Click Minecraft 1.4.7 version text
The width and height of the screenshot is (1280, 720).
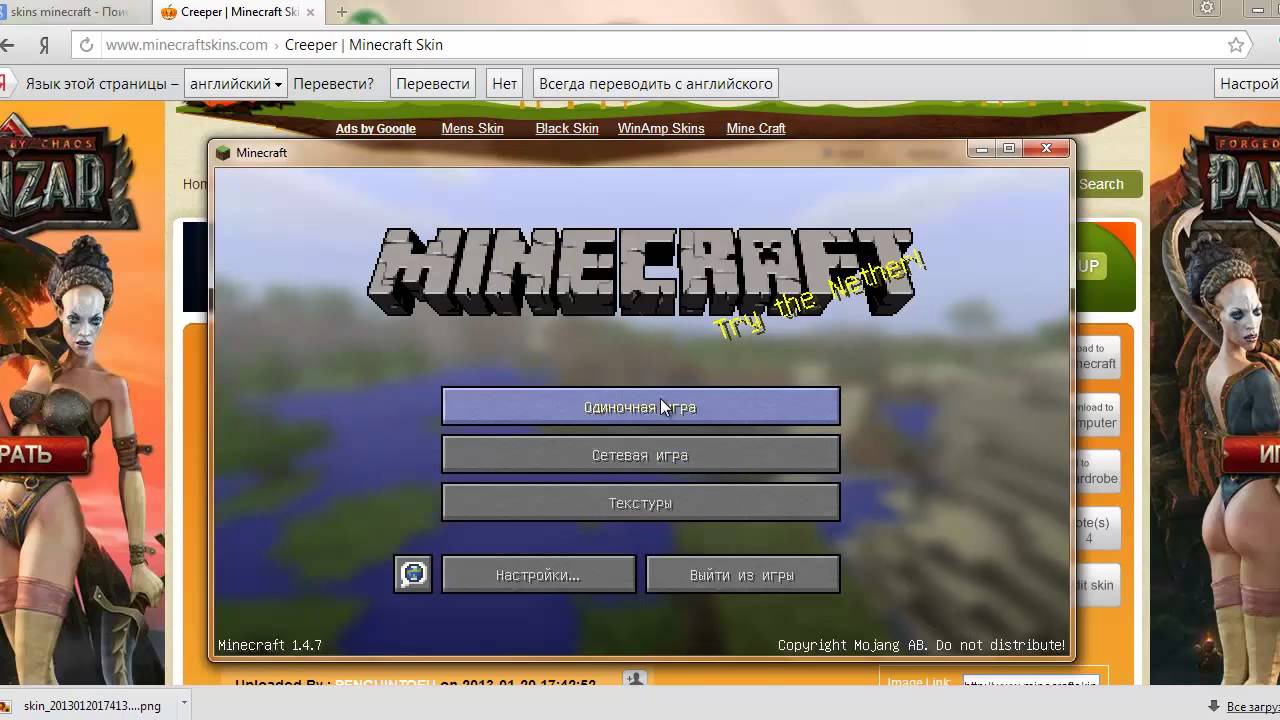click(x=270, y=645)
